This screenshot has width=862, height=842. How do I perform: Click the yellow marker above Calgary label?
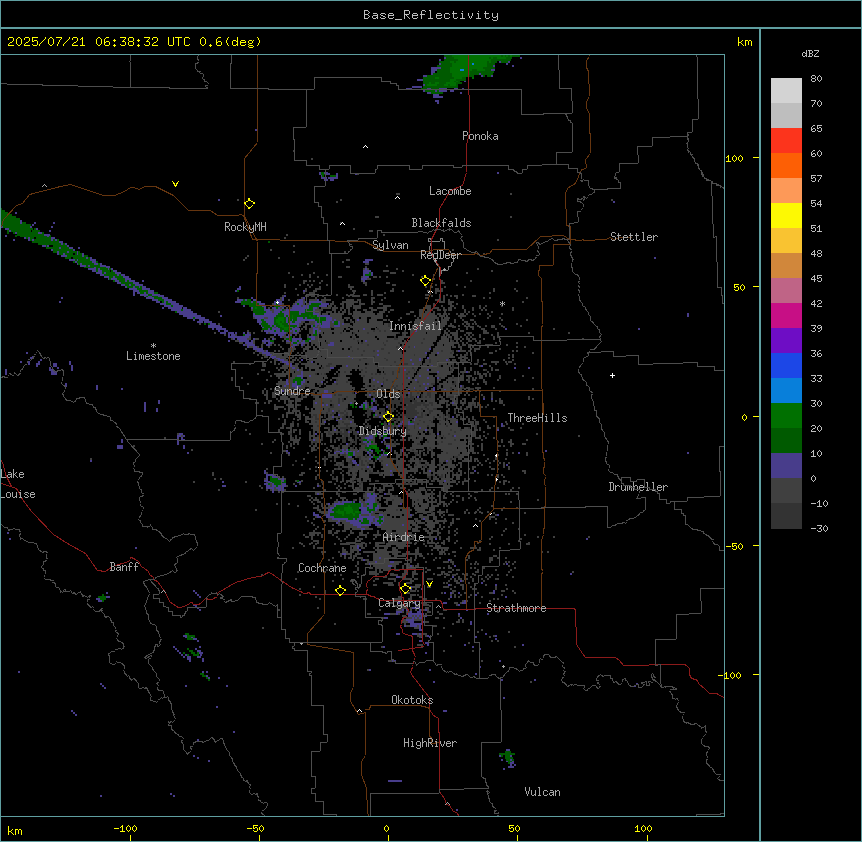pyautogui.click(x=405, y=589)
